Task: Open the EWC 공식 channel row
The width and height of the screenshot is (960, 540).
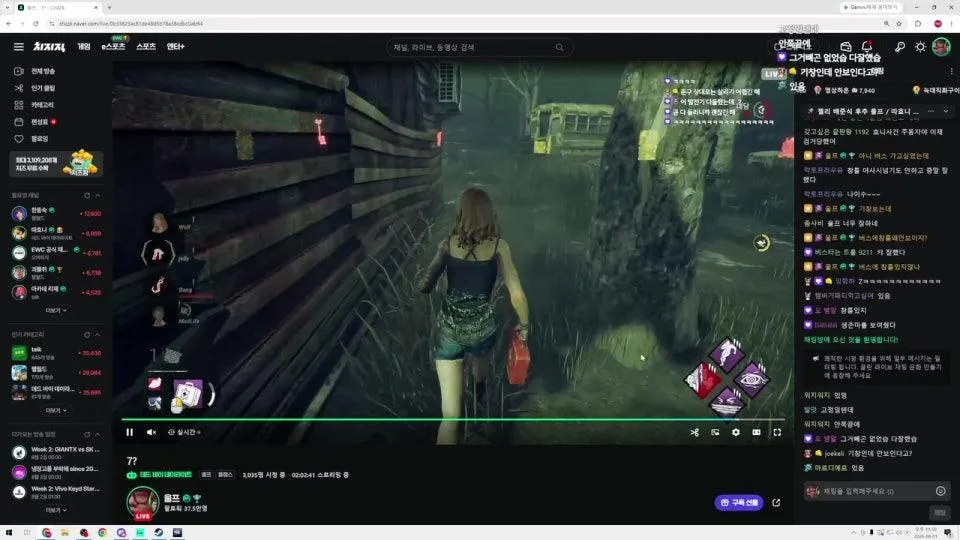Action: point(56,252)
